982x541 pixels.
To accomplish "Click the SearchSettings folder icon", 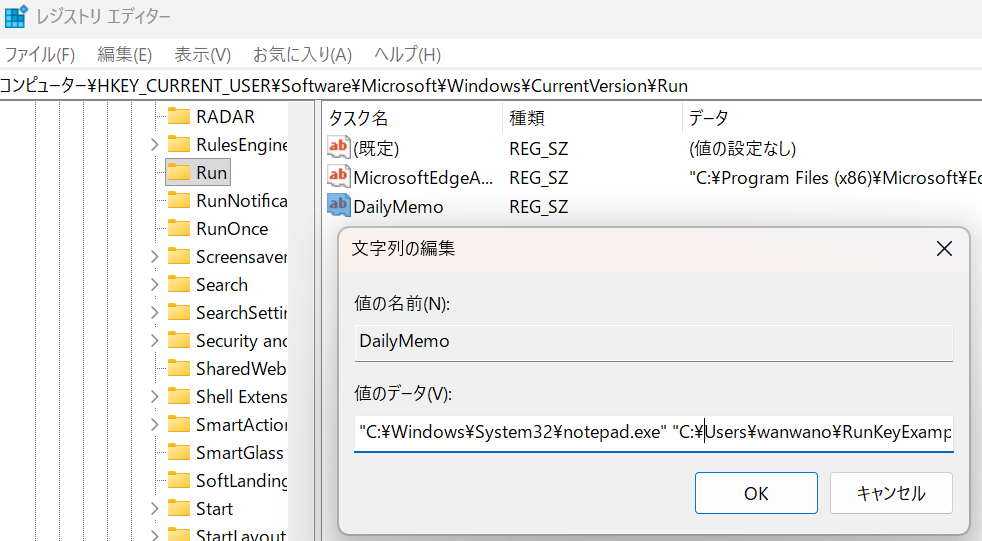I will (178, 312).
